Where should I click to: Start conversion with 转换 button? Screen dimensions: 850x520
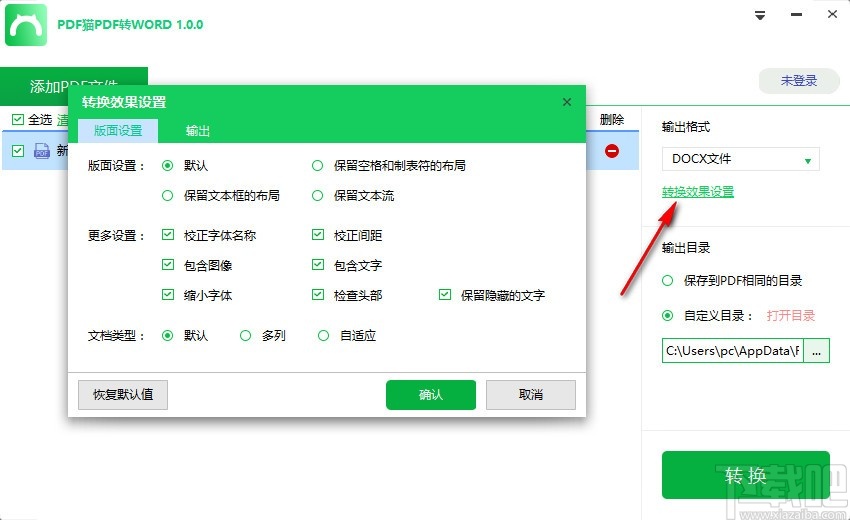(746, 475)
